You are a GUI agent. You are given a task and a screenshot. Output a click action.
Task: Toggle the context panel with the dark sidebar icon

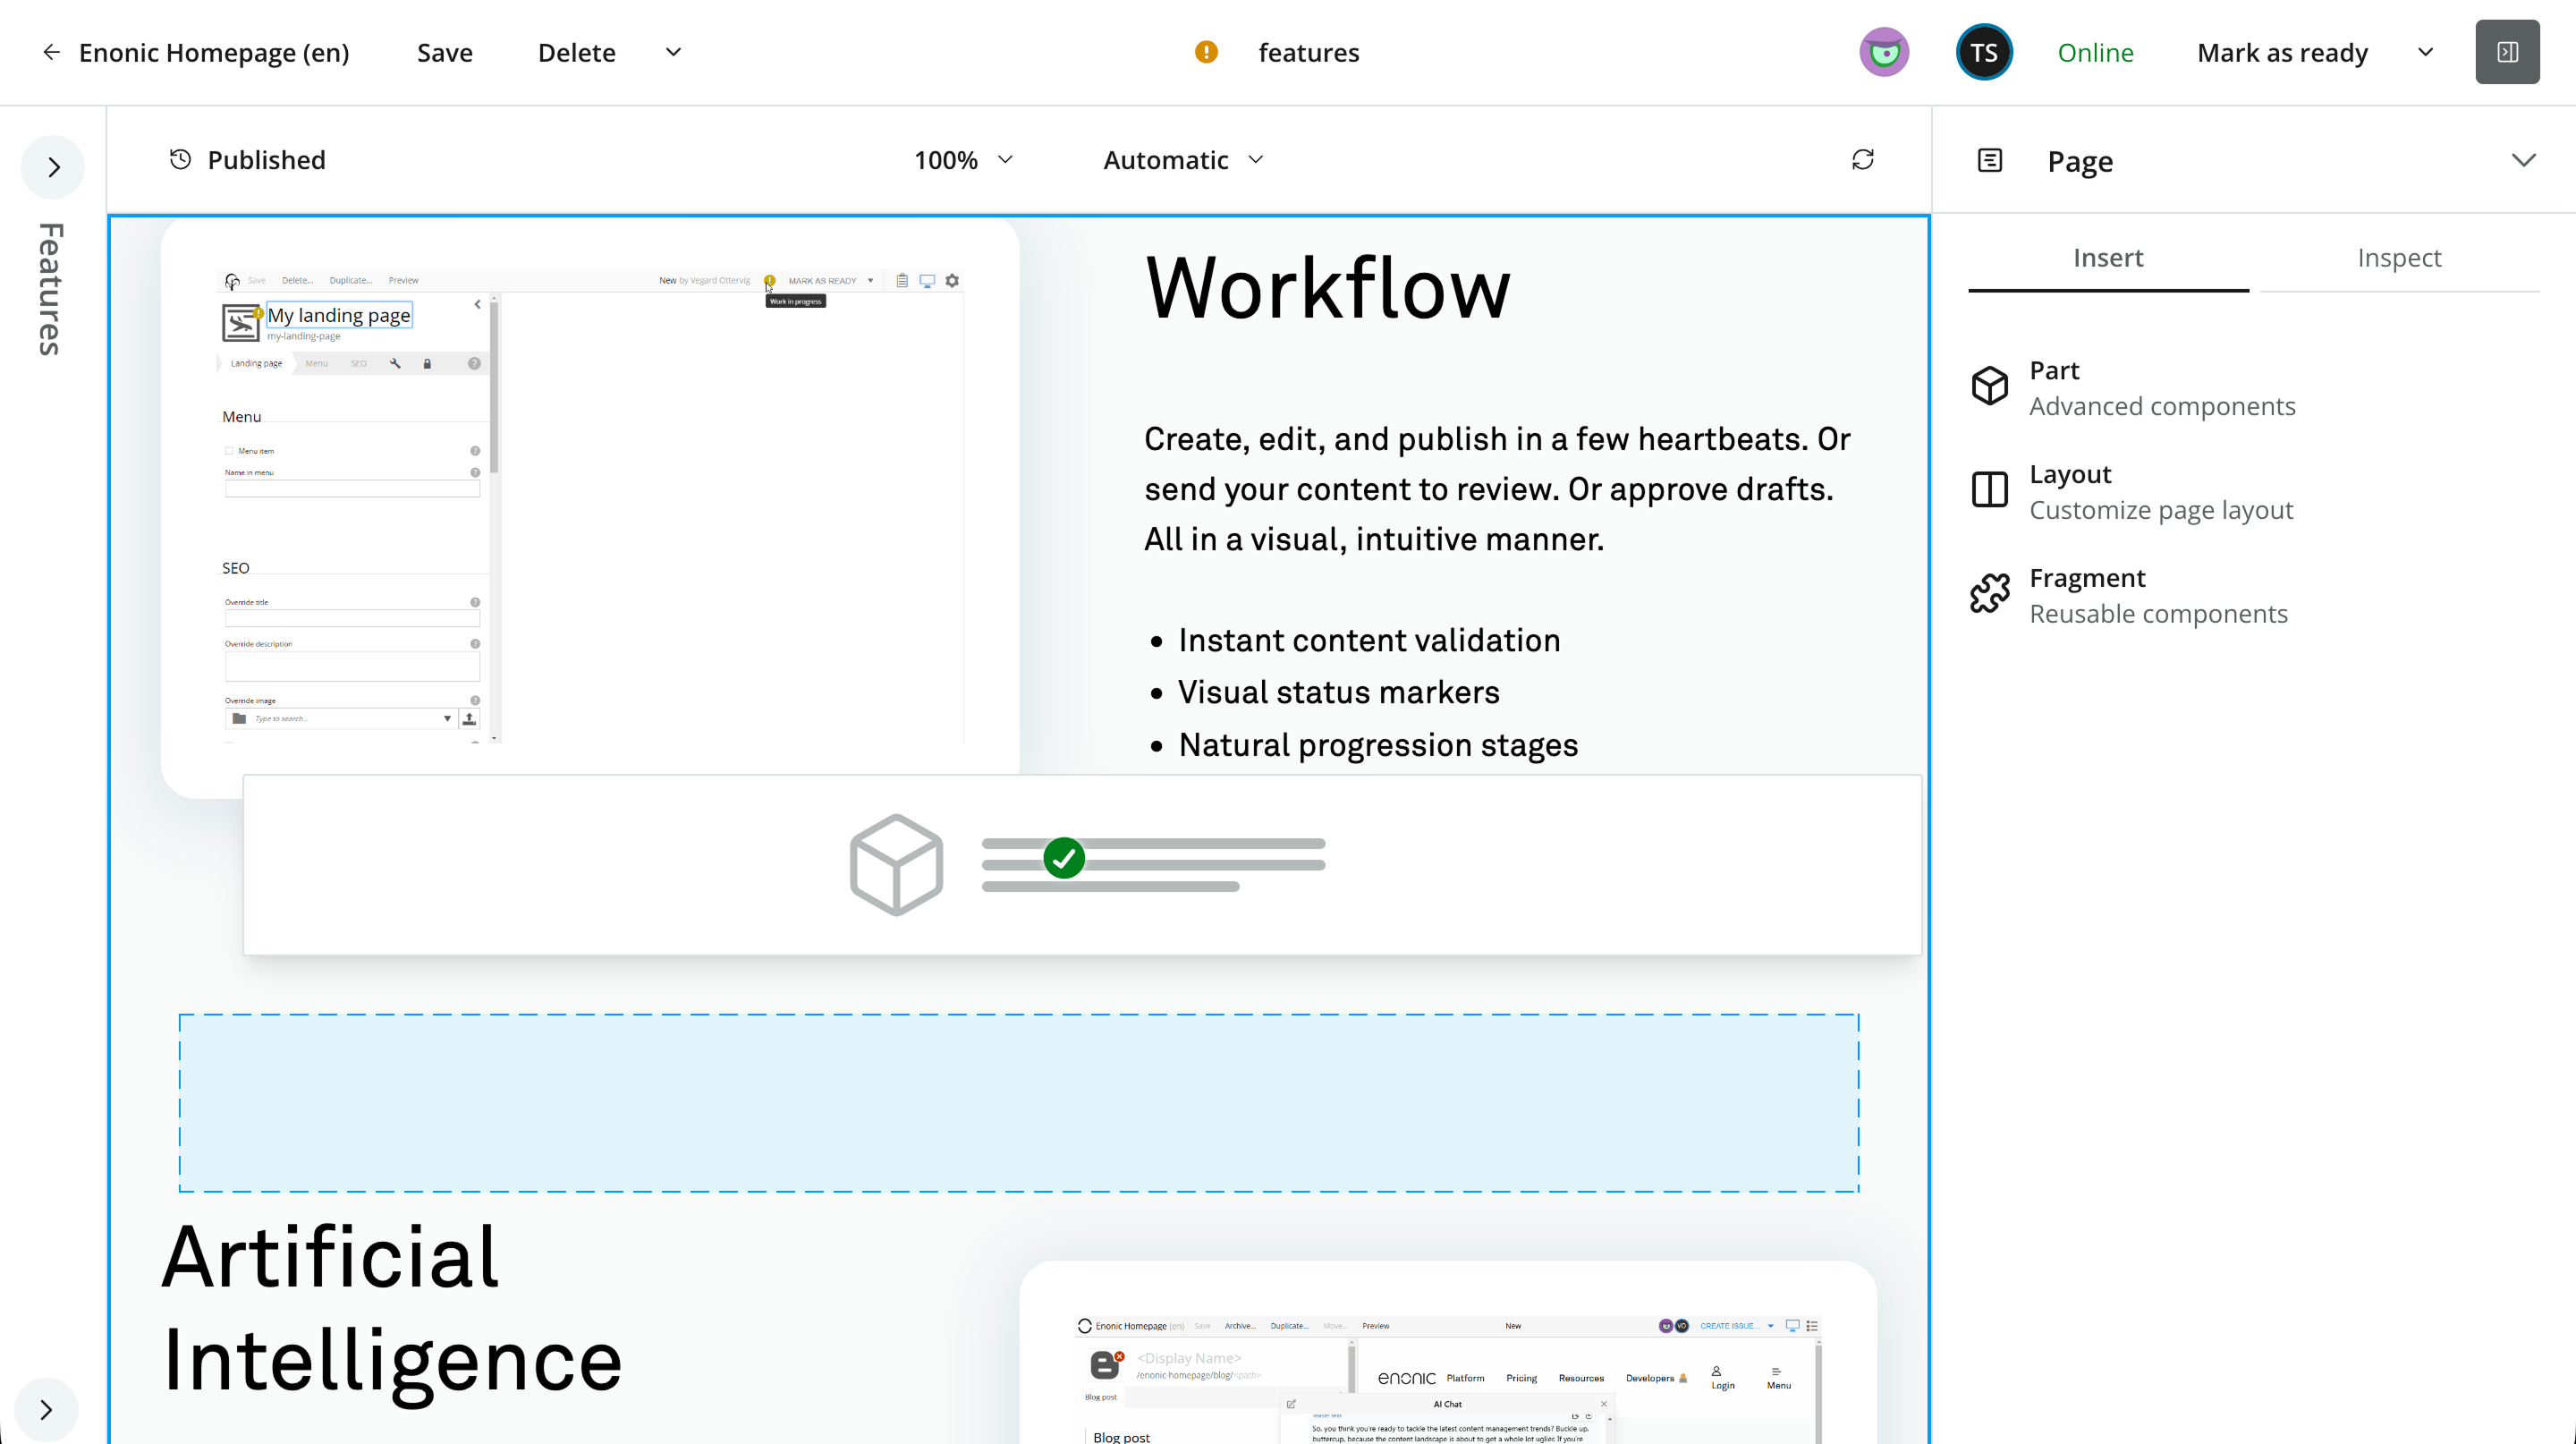[2507, 52]
